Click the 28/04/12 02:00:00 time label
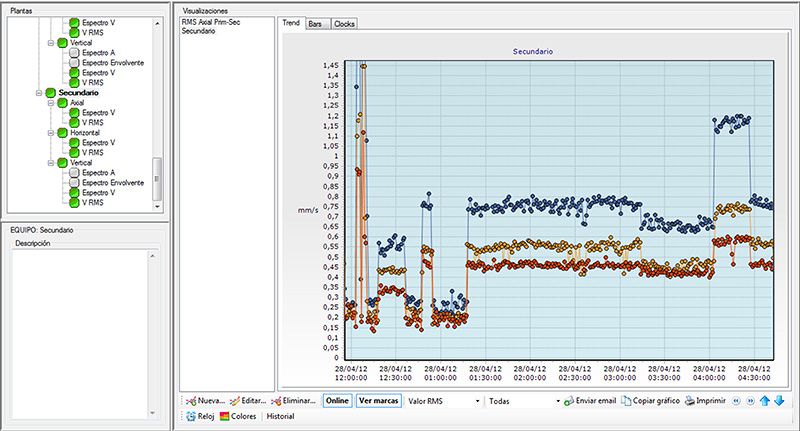The image size is (800, 431). 530,373
